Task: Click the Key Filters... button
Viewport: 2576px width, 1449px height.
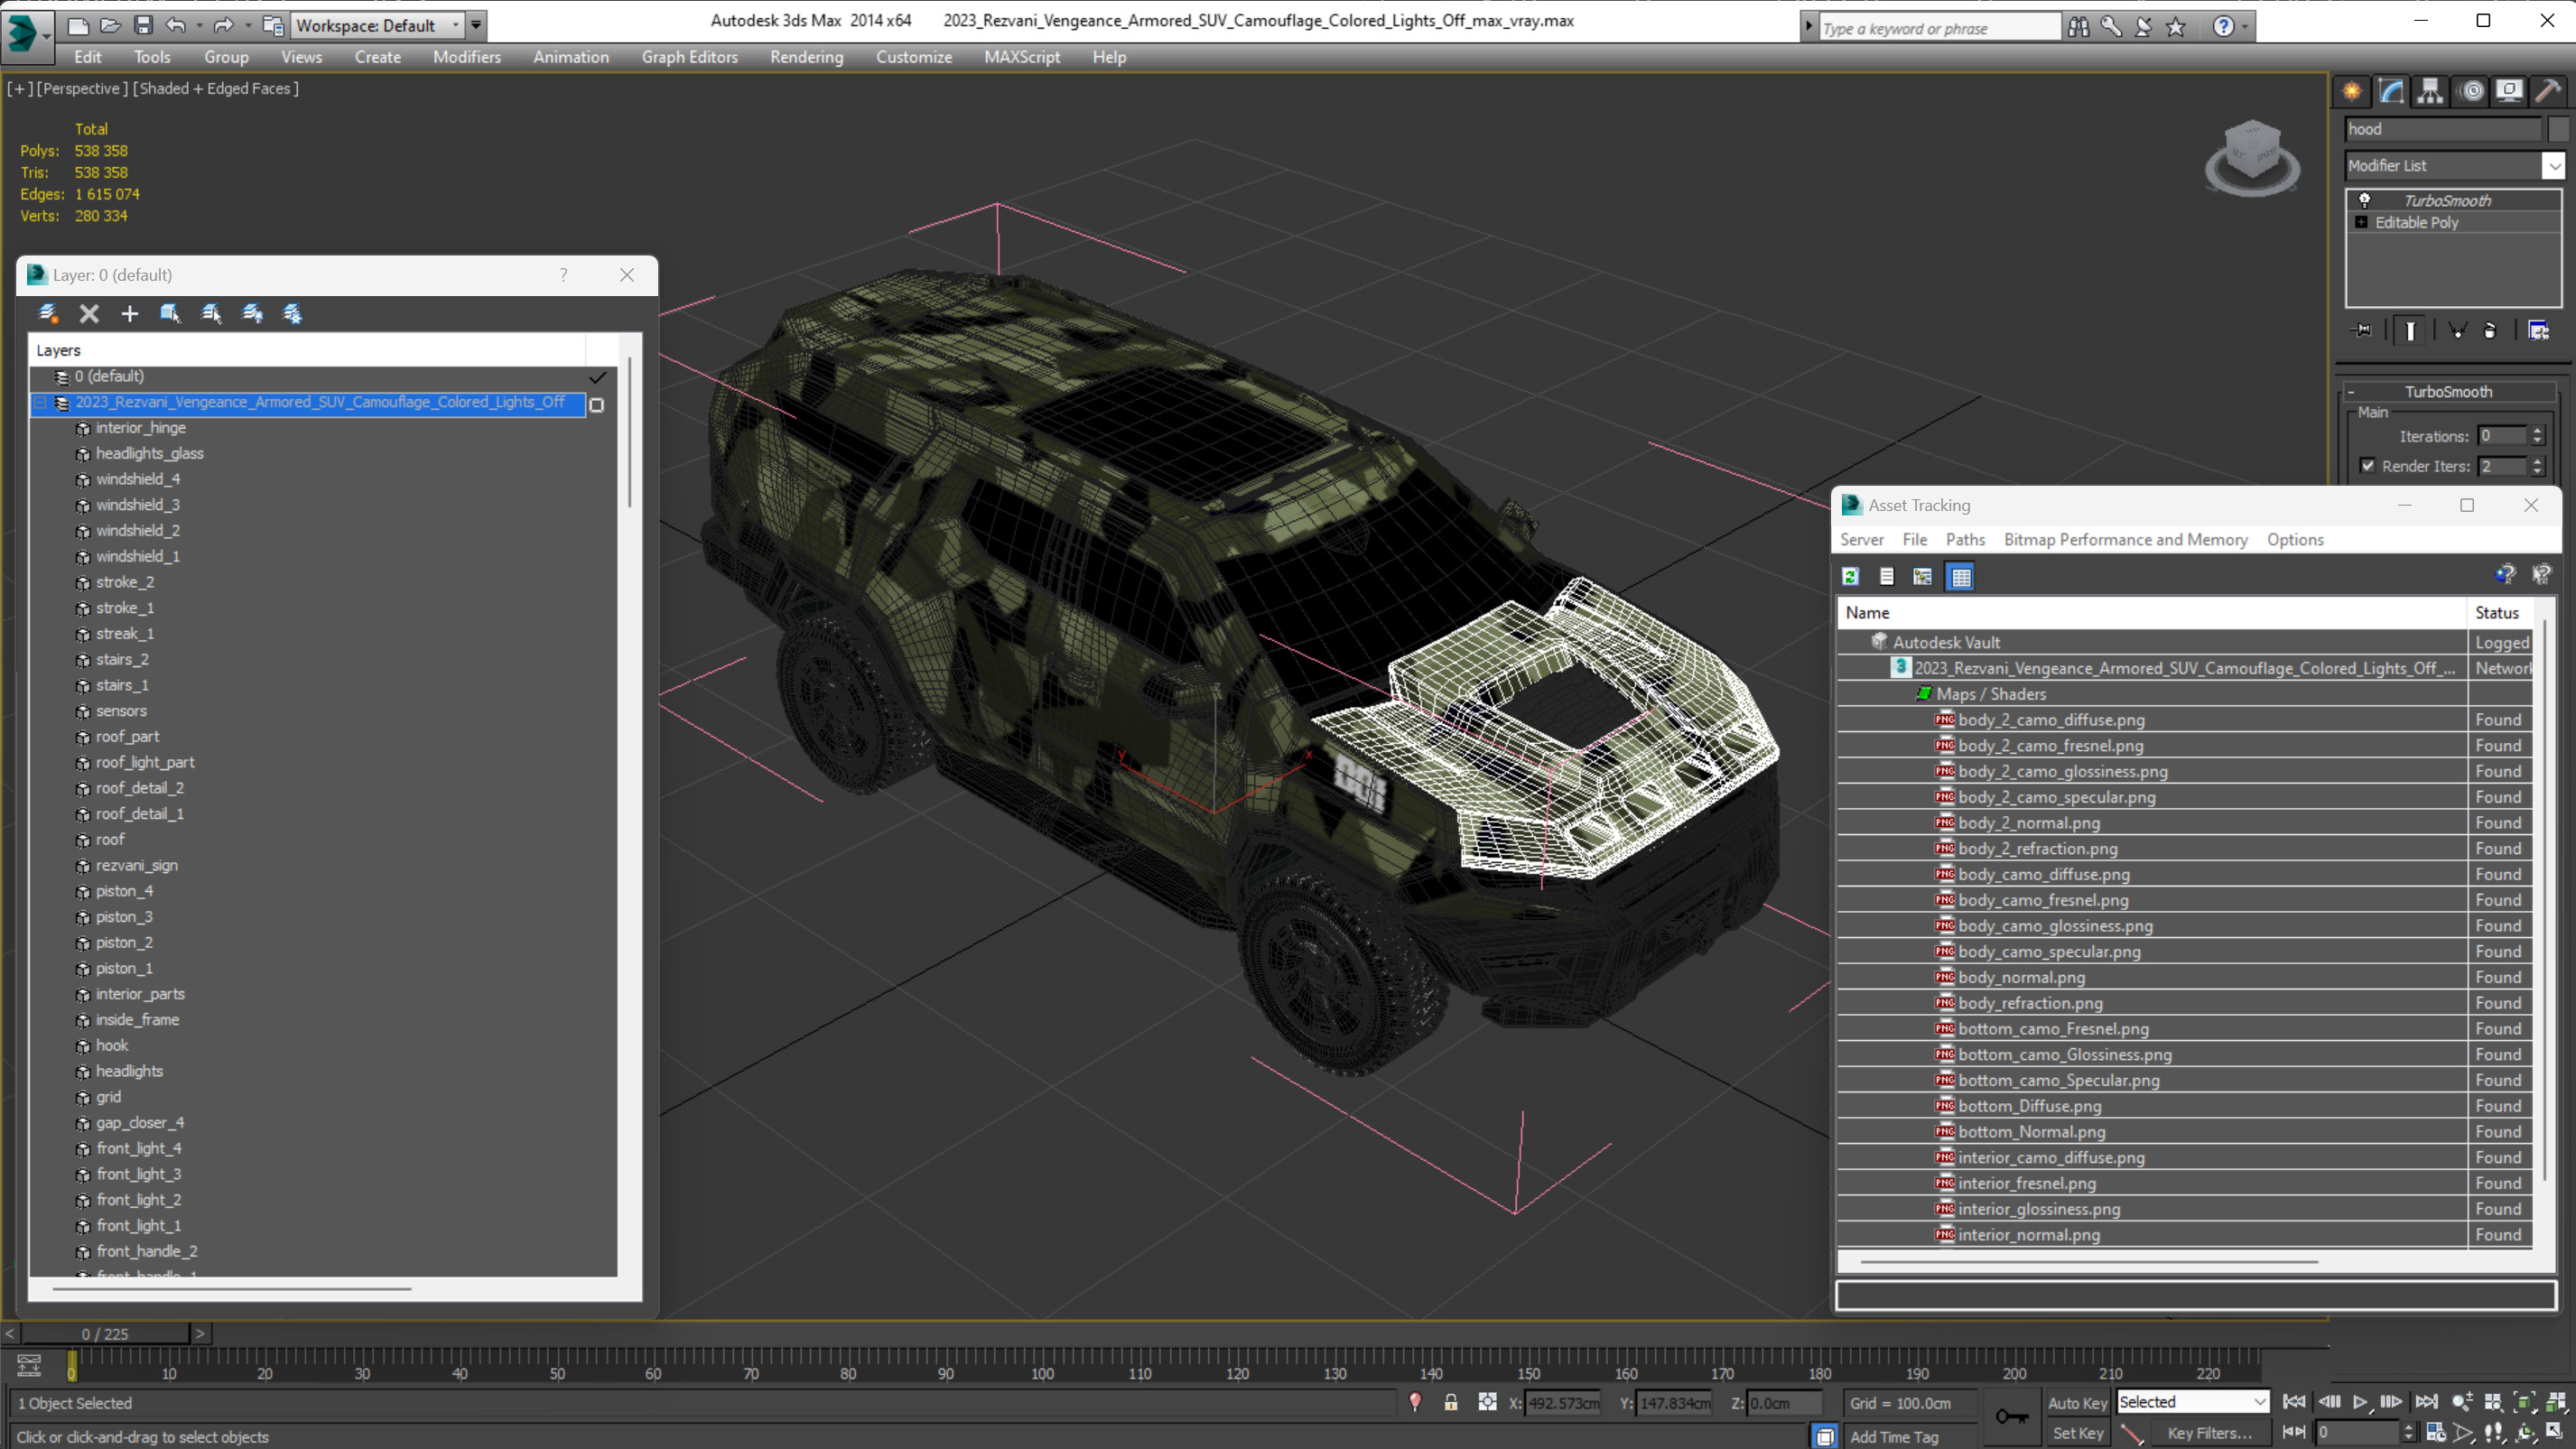Action: (2209, 1432)
